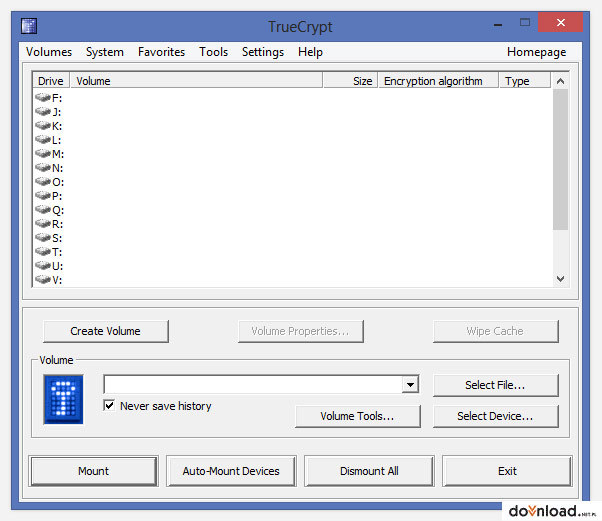Click the drive icon next to T:
This screenshot has height=521, width=602.
(43, 251)
